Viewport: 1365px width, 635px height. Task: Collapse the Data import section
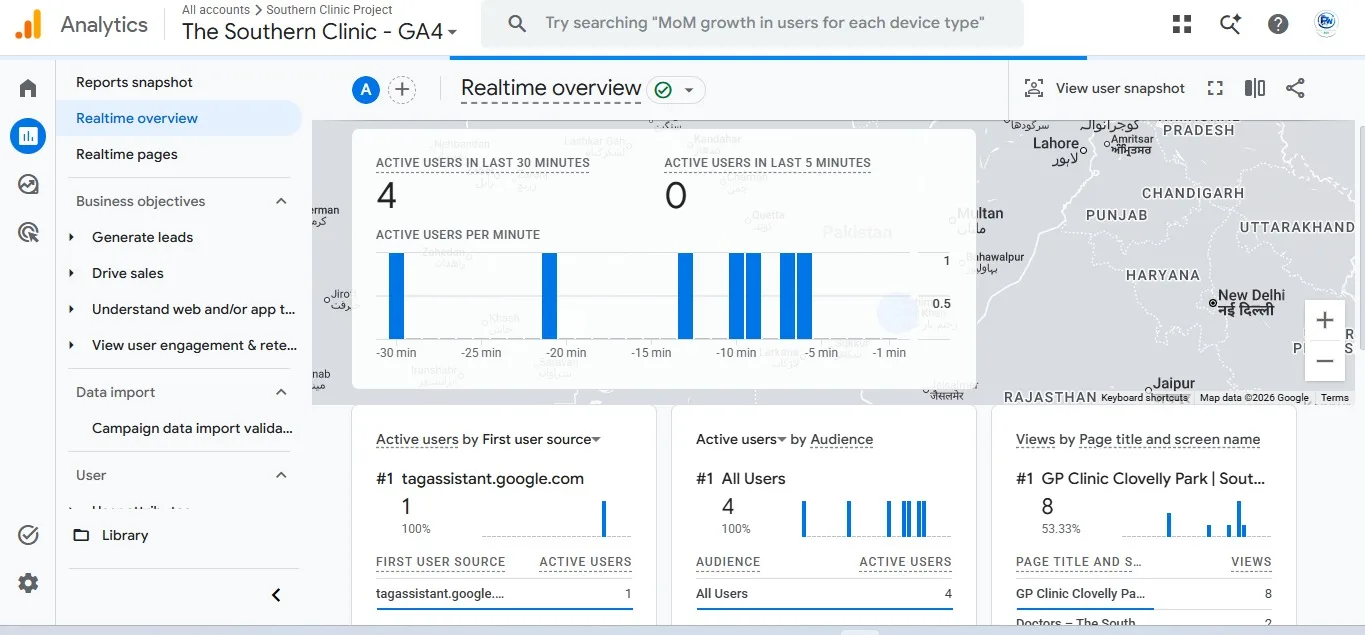pos(281,392)
